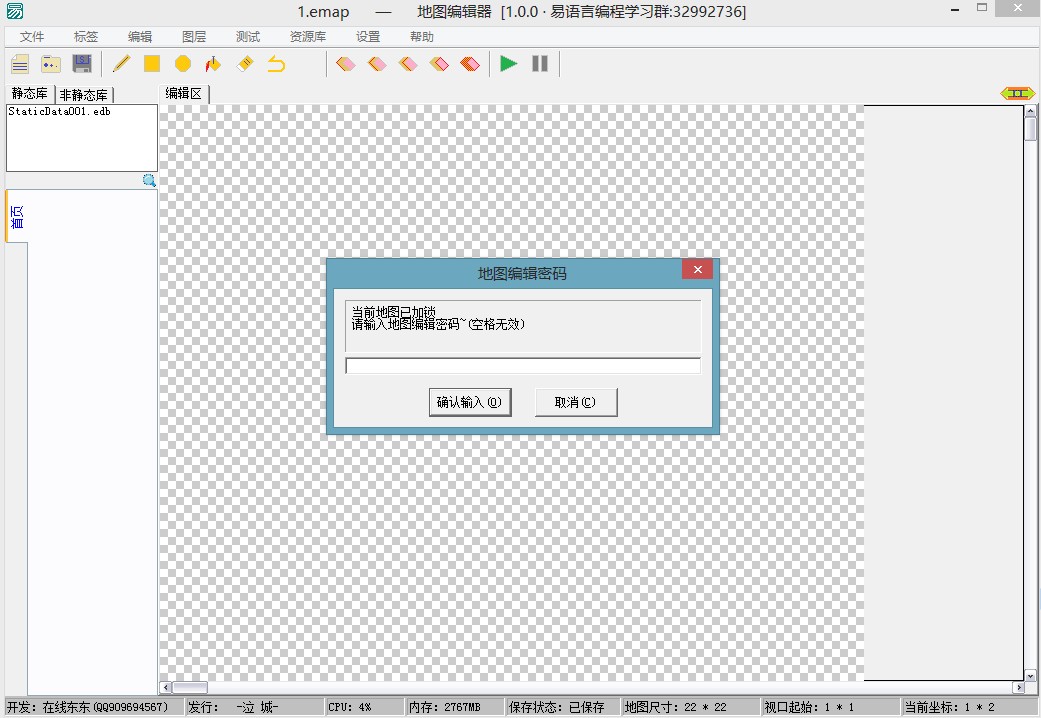Click the green app icon in the title bar
This screenshot has height=718, width=1041.
15,11
